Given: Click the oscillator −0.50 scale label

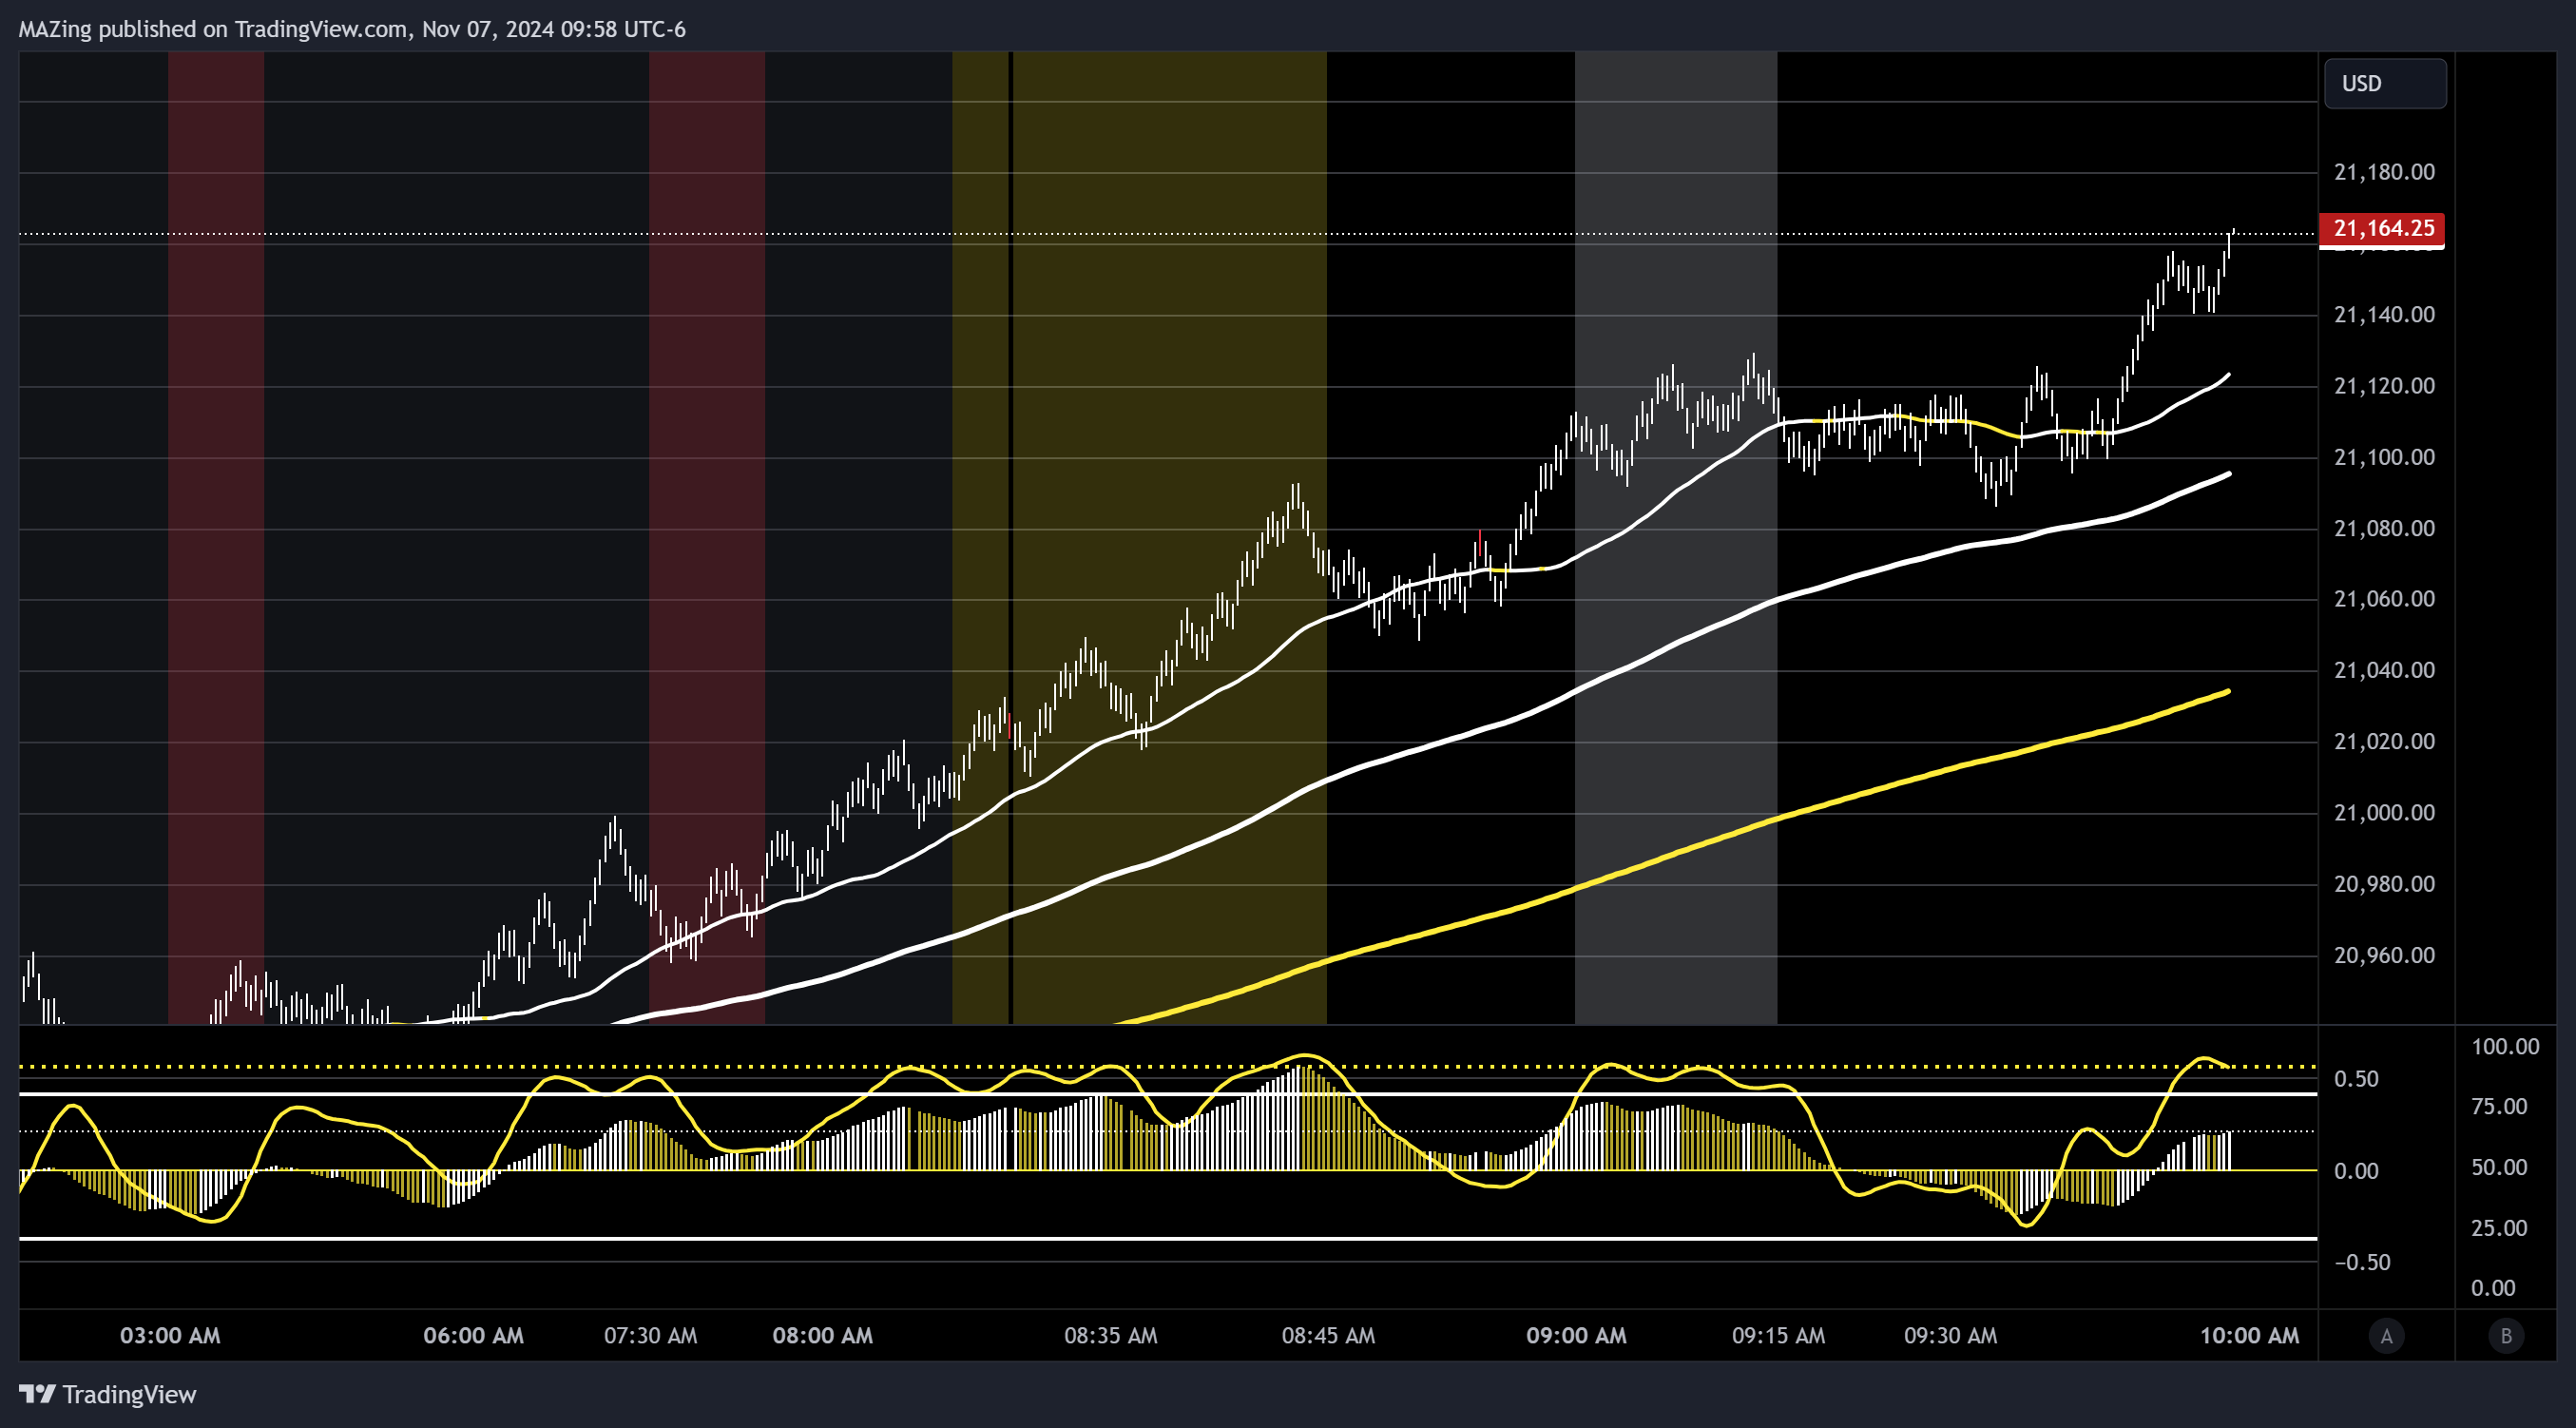Looking at the screenshot, I should pos(2362,1263).
